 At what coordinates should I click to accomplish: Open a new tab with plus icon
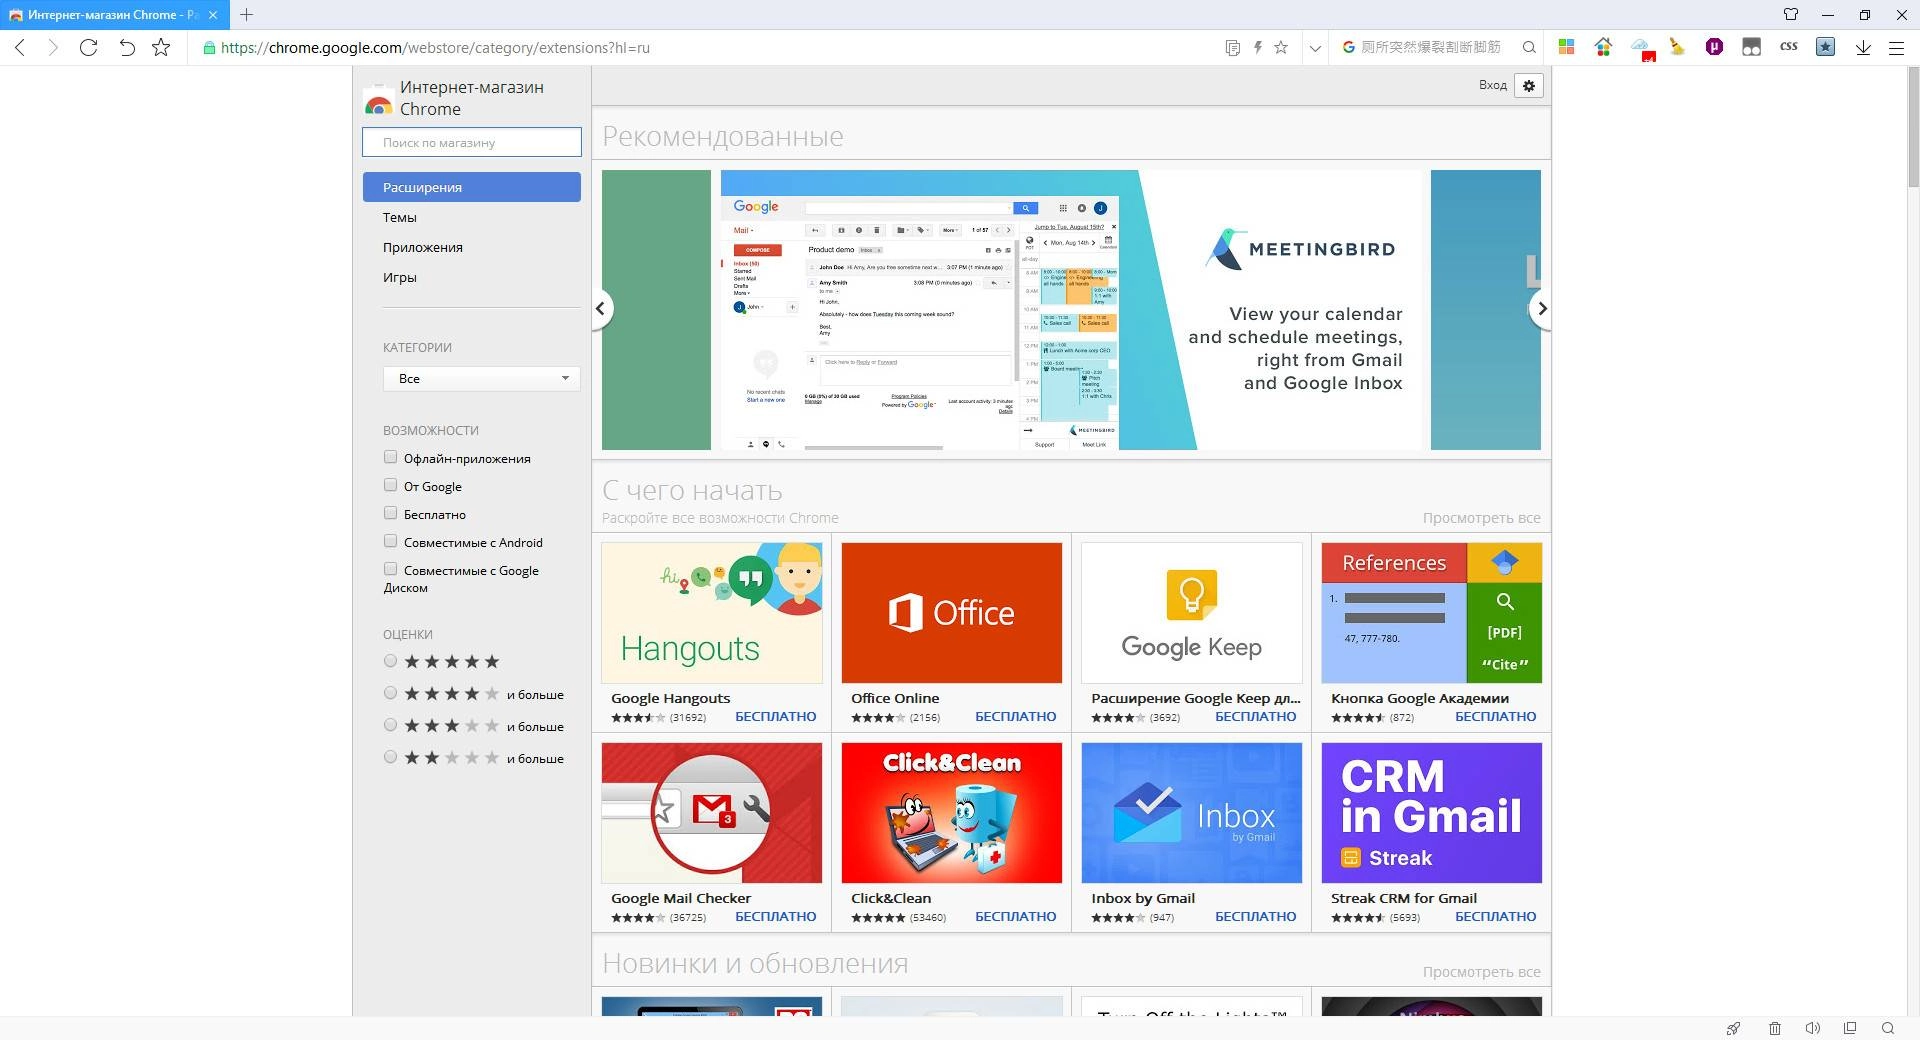[246, 15]
